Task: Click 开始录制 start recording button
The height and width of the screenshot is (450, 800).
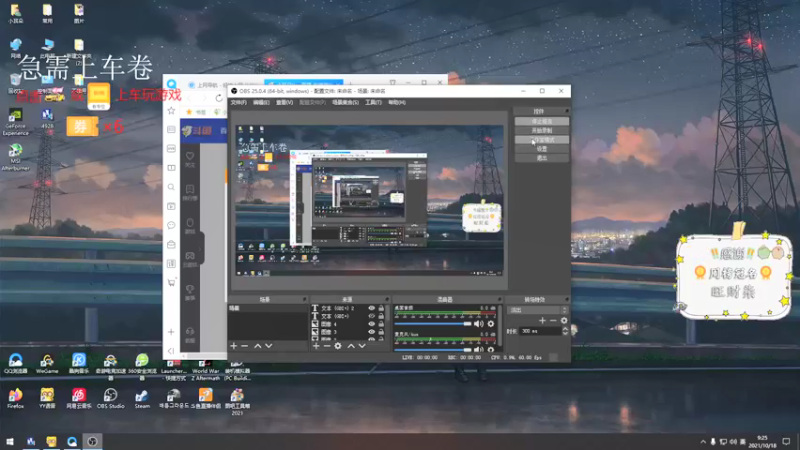Action: (542, 131)
